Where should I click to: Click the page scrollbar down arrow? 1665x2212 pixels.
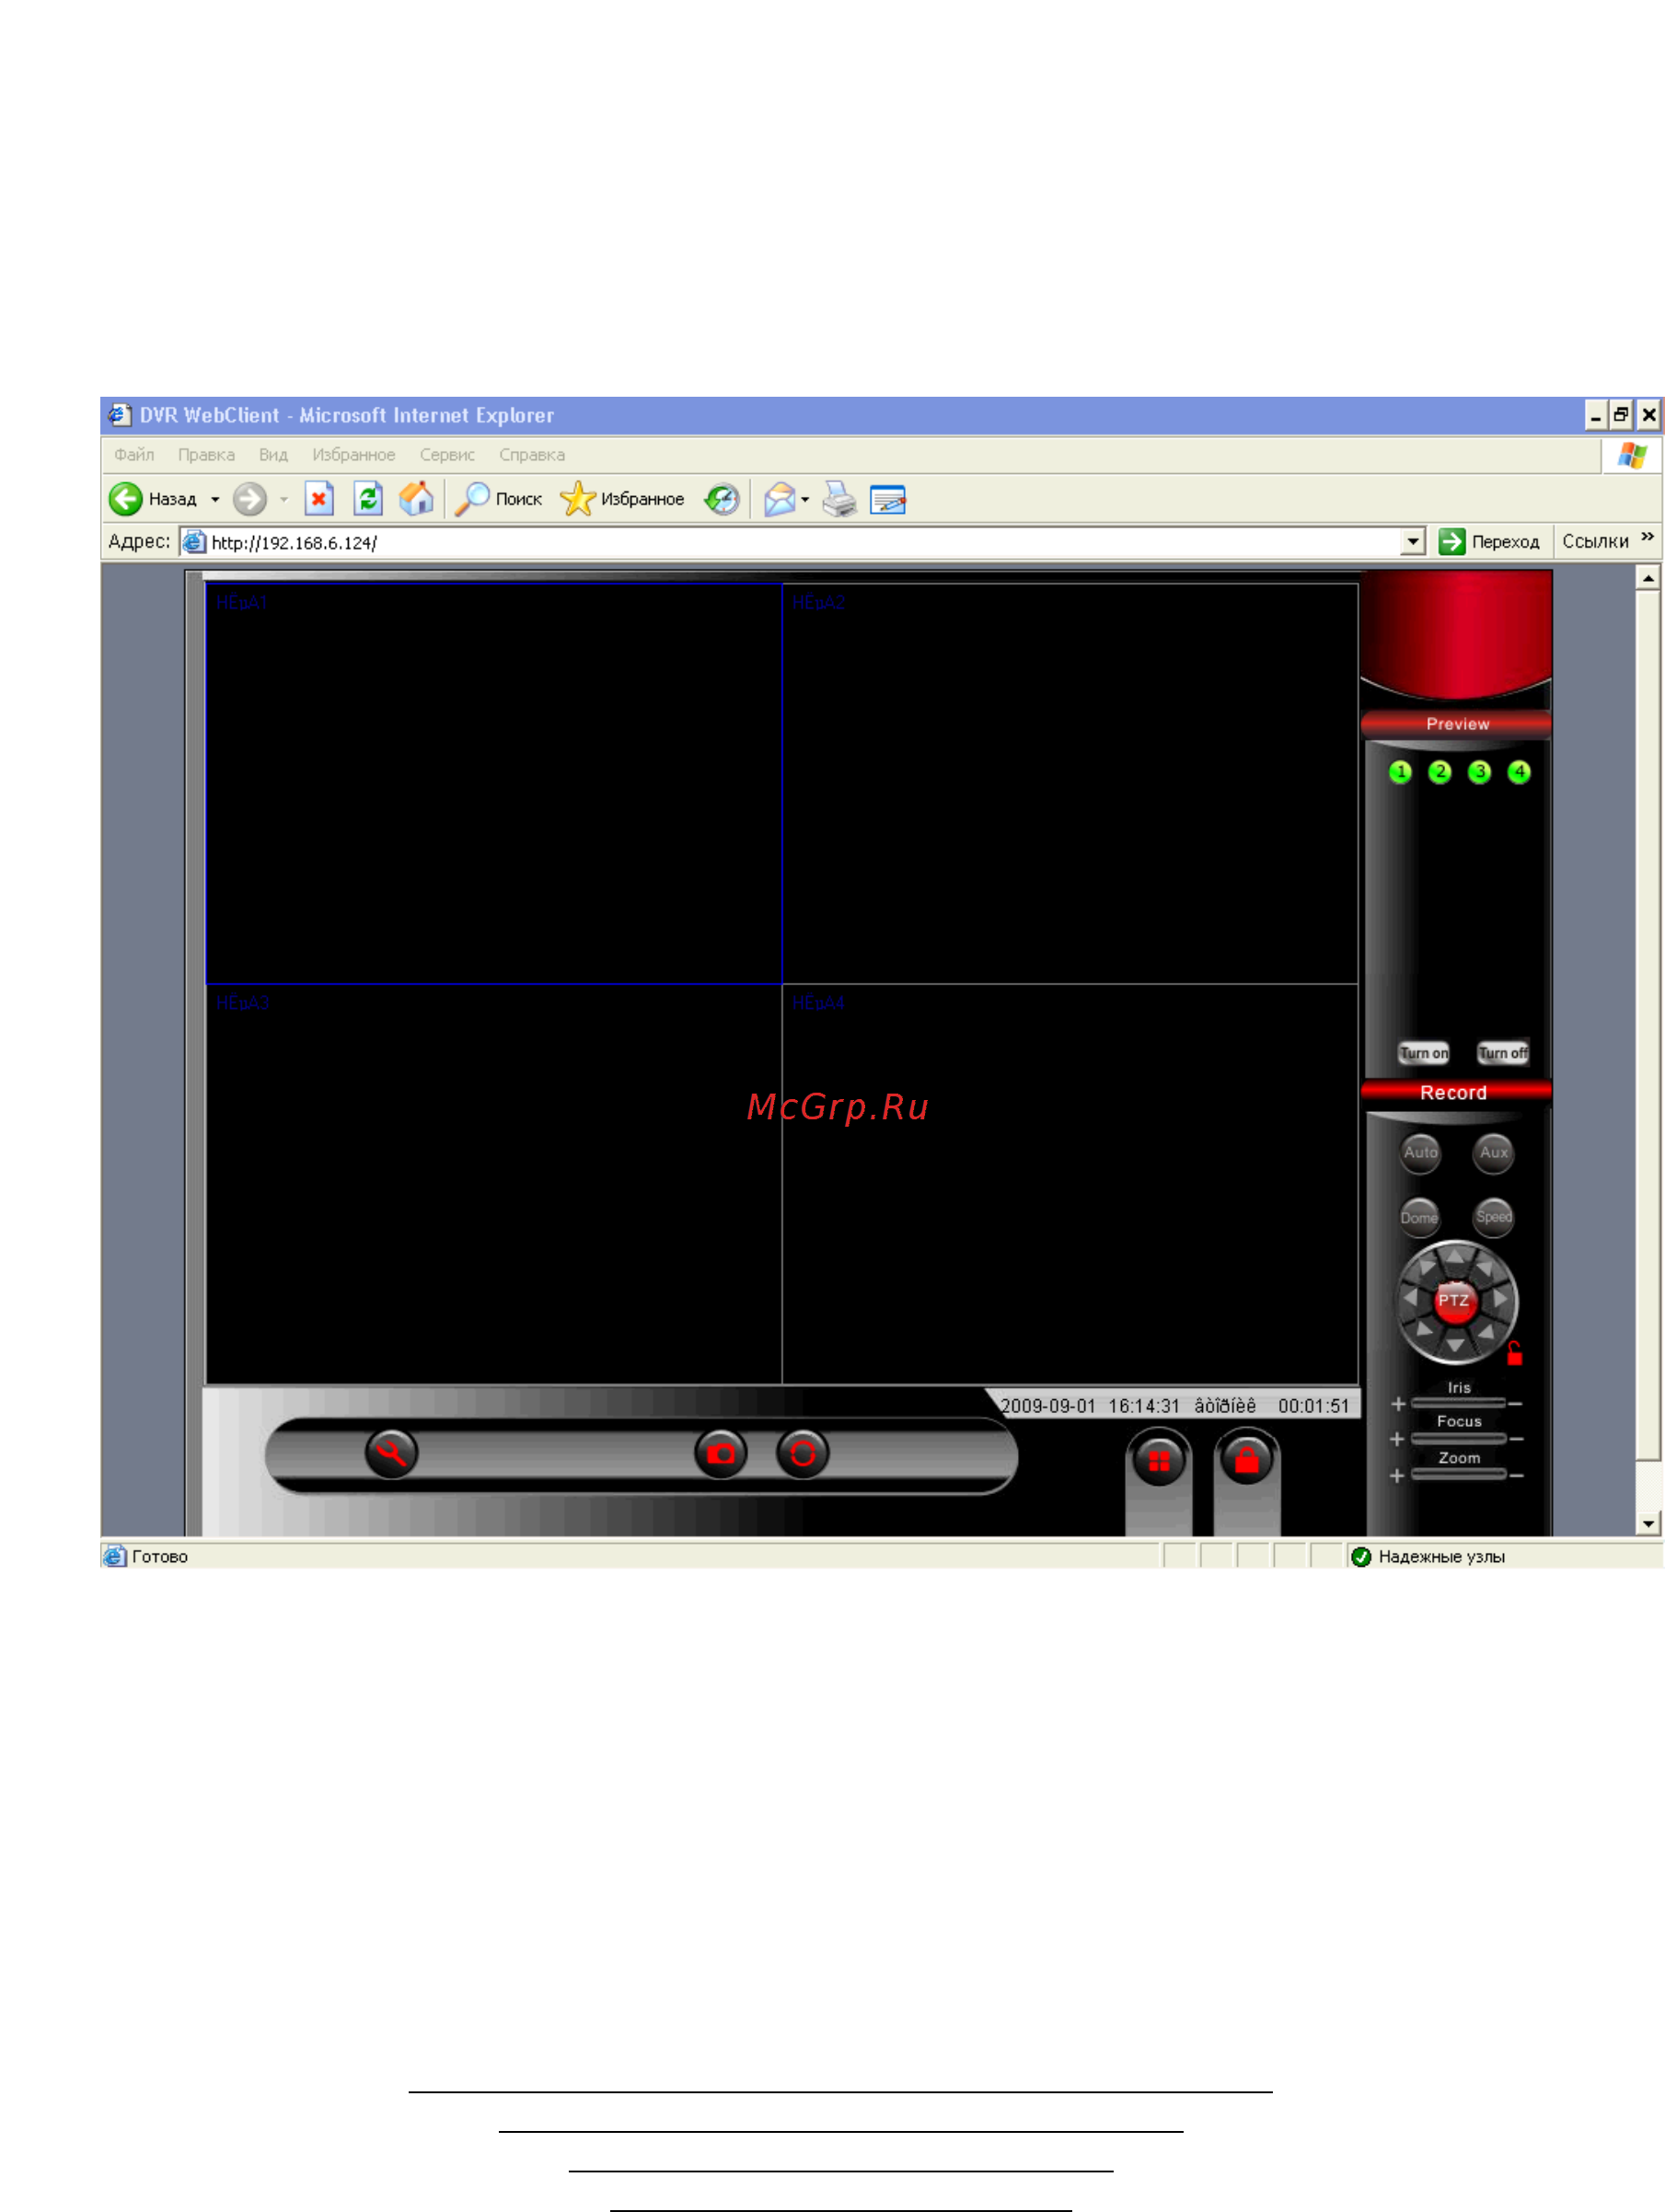tap(1648, 1523)
